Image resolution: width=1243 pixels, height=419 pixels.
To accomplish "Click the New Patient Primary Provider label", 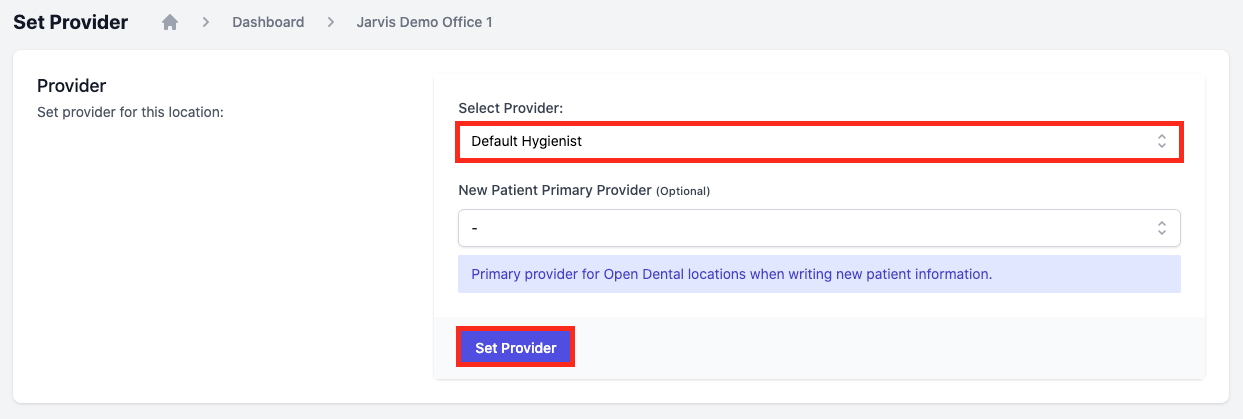I will point(555,189).
